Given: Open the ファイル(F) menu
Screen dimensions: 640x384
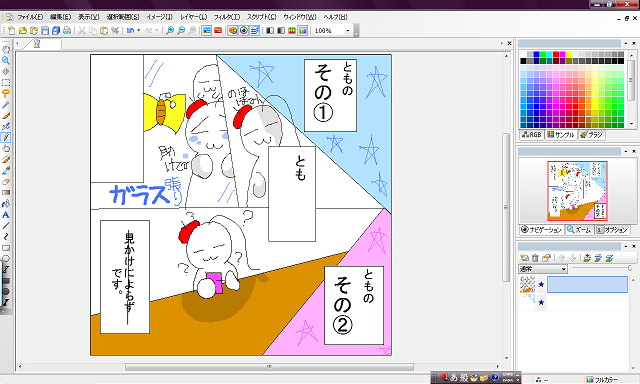Looking at the screenshot, I should [30, 17].
